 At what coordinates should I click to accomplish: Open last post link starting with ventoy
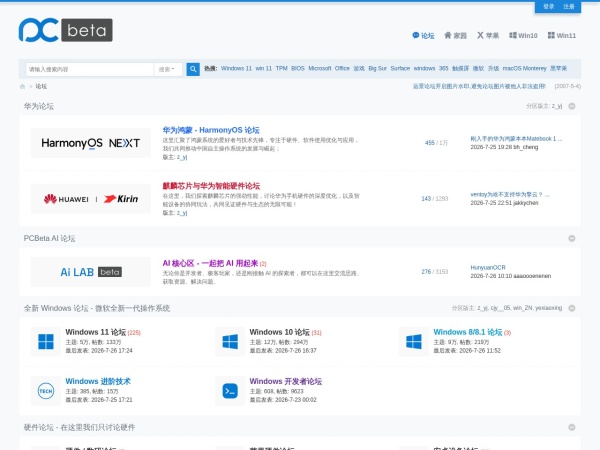click(x=510, y=195)
